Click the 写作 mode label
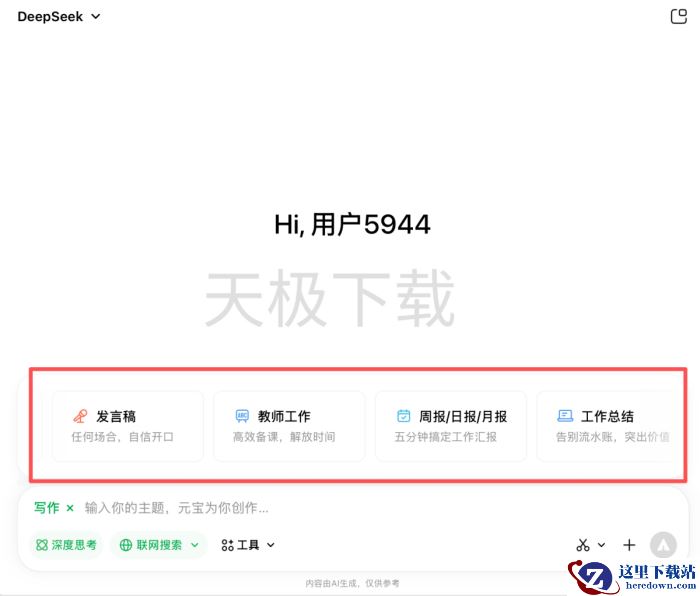The width and height of the screenshot is (700, 596). coord(46,508)
